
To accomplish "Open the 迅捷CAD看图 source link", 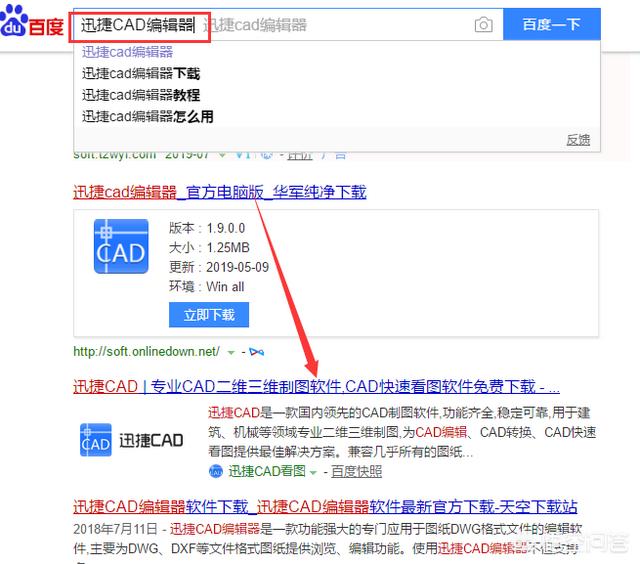I will (x=267, y=471).
